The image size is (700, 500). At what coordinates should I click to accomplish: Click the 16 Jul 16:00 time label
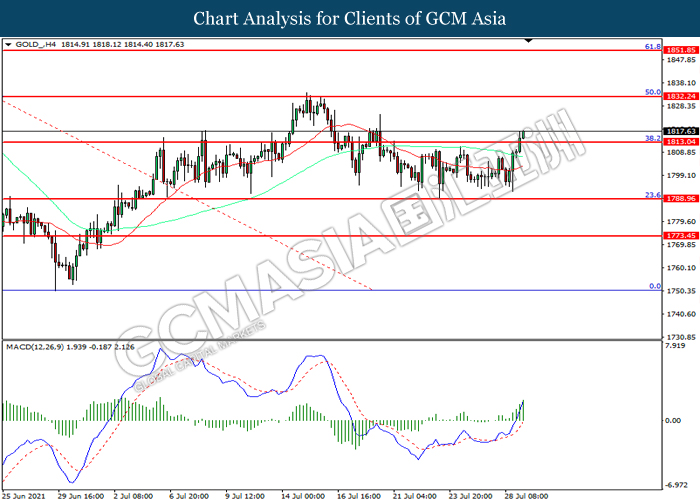point(359,496)
